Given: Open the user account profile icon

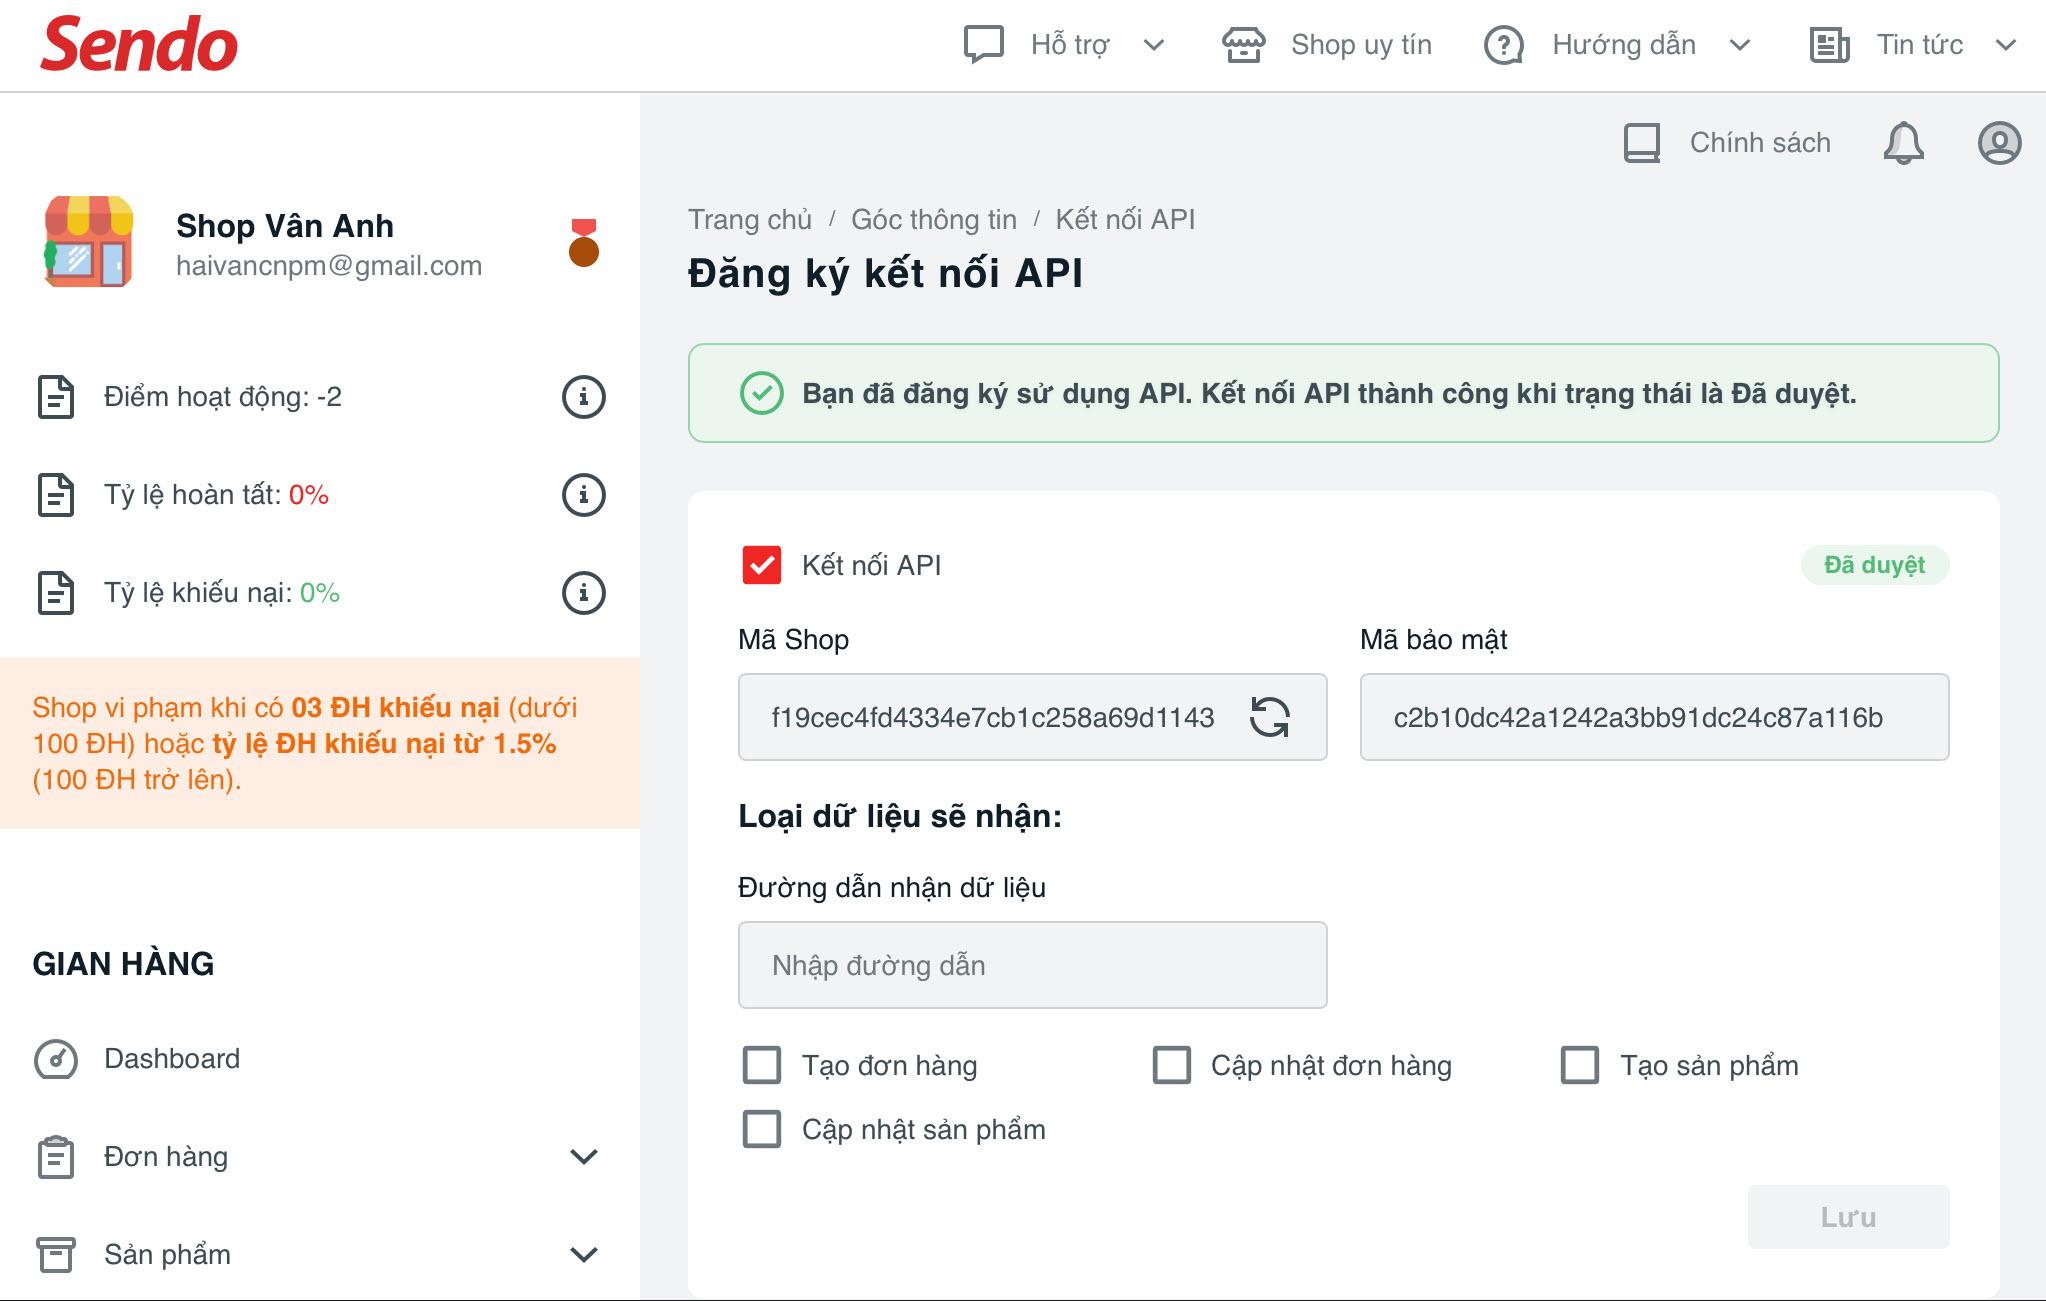Looking at the screenshot, I should (1999, 143).
